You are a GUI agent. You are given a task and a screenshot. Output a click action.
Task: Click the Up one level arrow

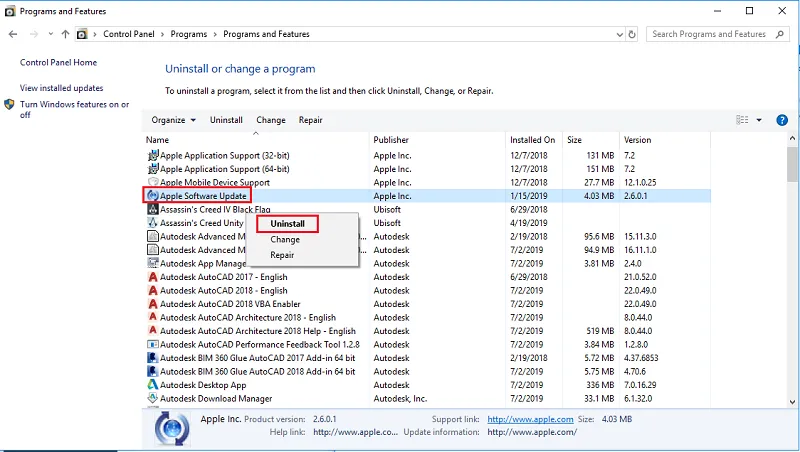click(66, 34)
